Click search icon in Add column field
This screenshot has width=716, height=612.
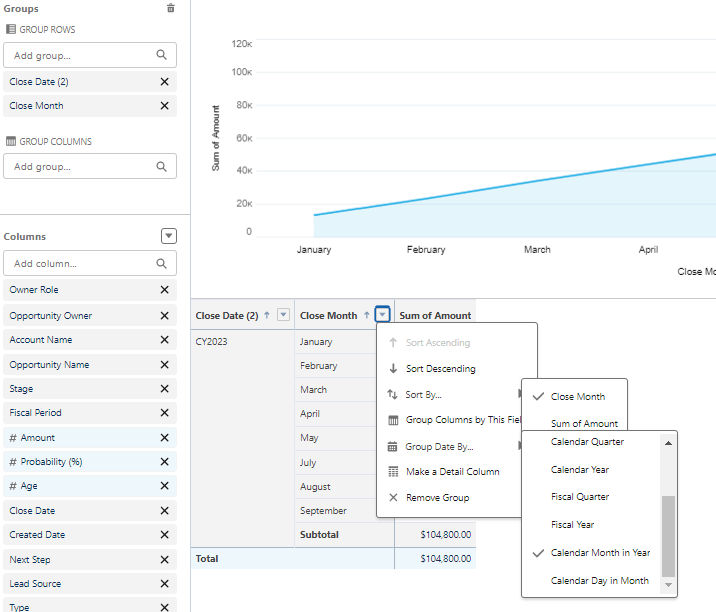[162, 264]
